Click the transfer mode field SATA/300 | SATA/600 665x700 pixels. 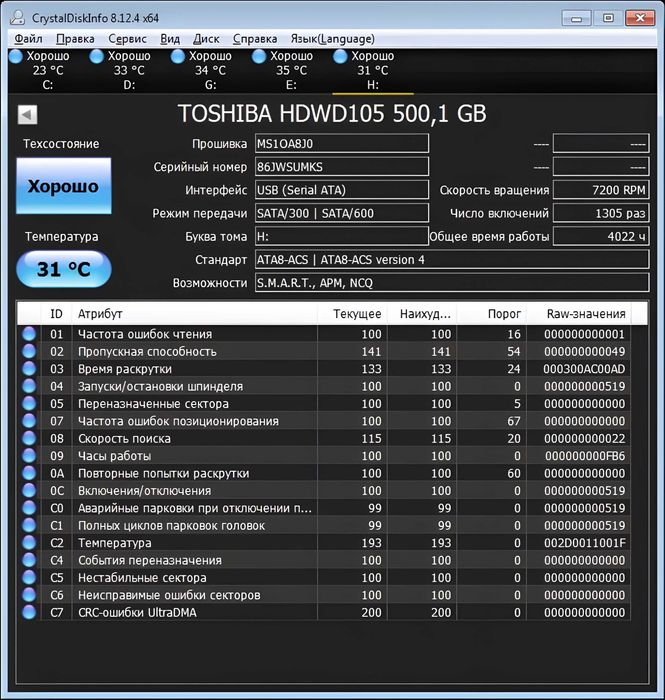point(342,213)
